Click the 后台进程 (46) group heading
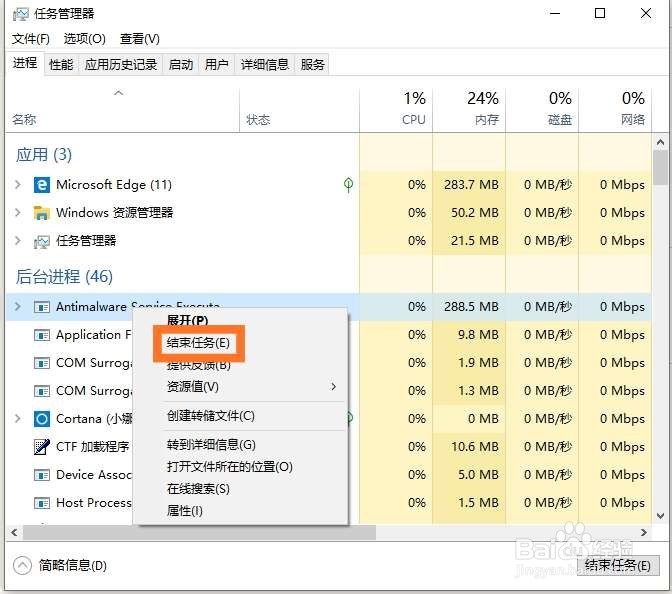 coord(64,277)
